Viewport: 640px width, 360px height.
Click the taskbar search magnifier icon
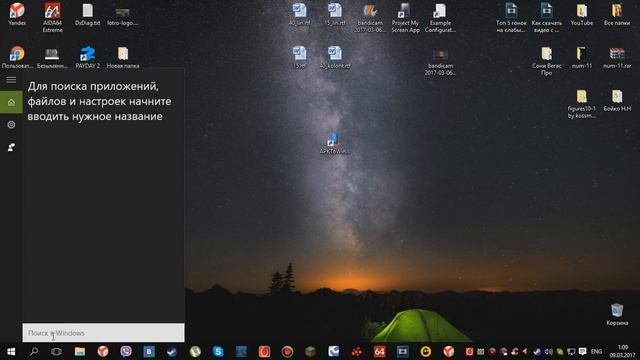(x=34, y=351)
